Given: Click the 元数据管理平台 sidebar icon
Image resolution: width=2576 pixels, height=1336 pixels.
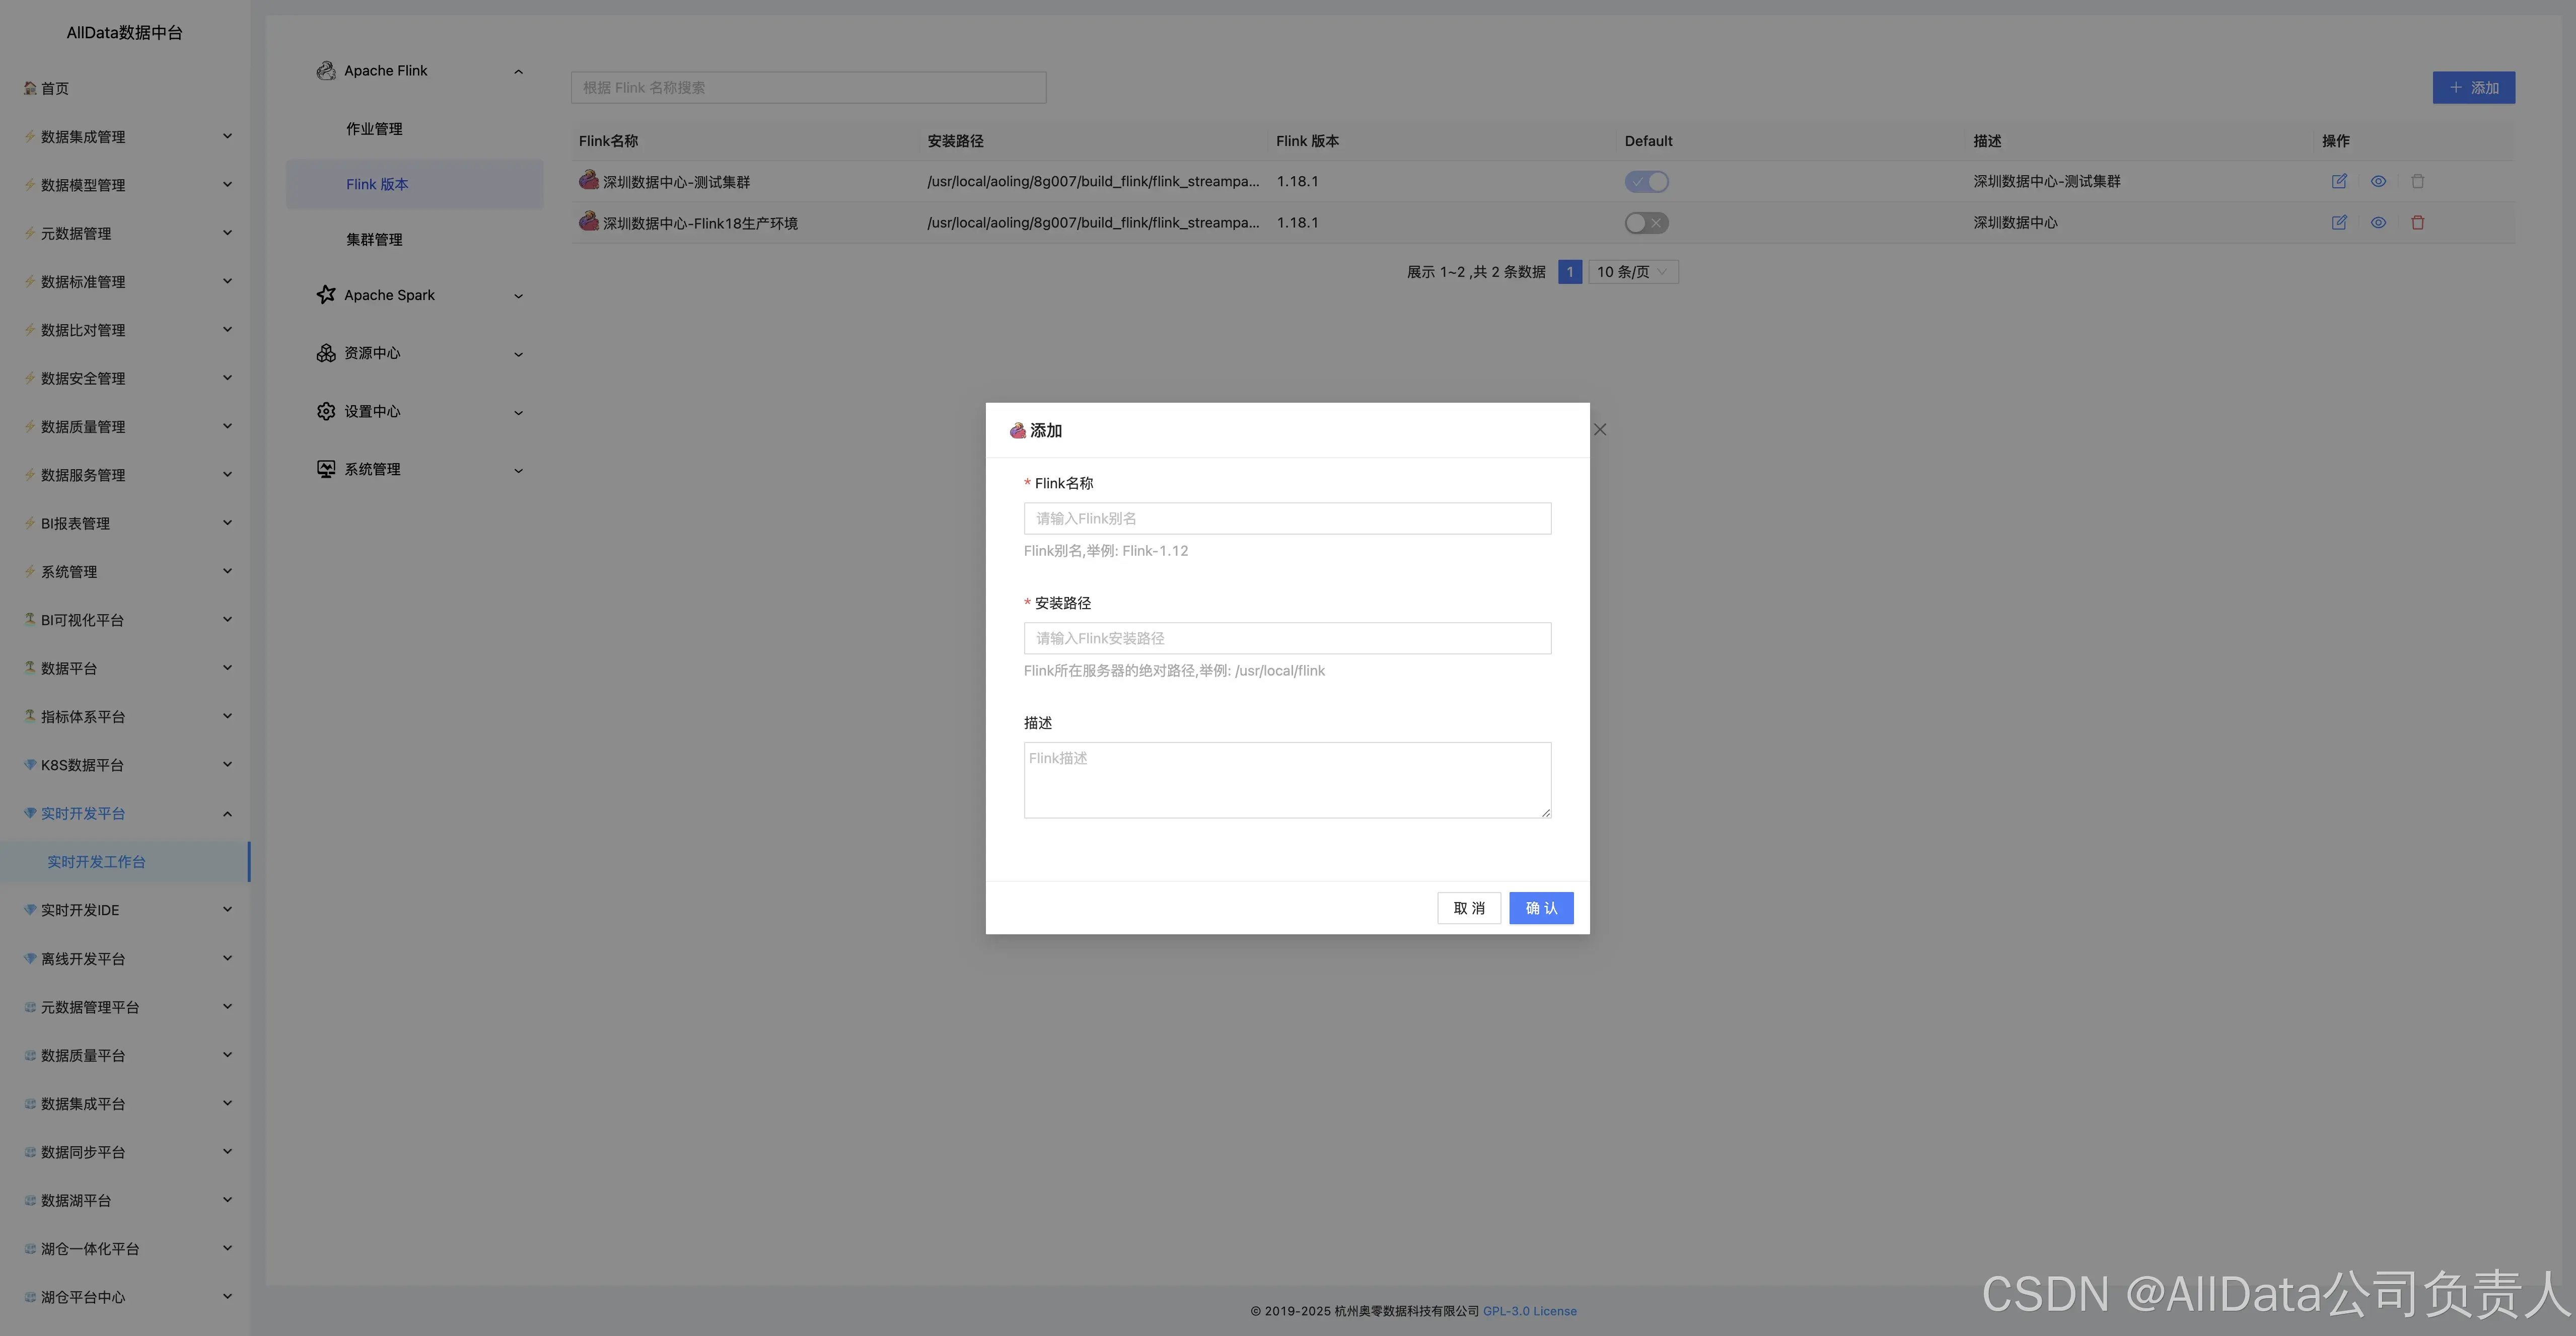Looking at the screenshot, I should tap(30, 1006).
